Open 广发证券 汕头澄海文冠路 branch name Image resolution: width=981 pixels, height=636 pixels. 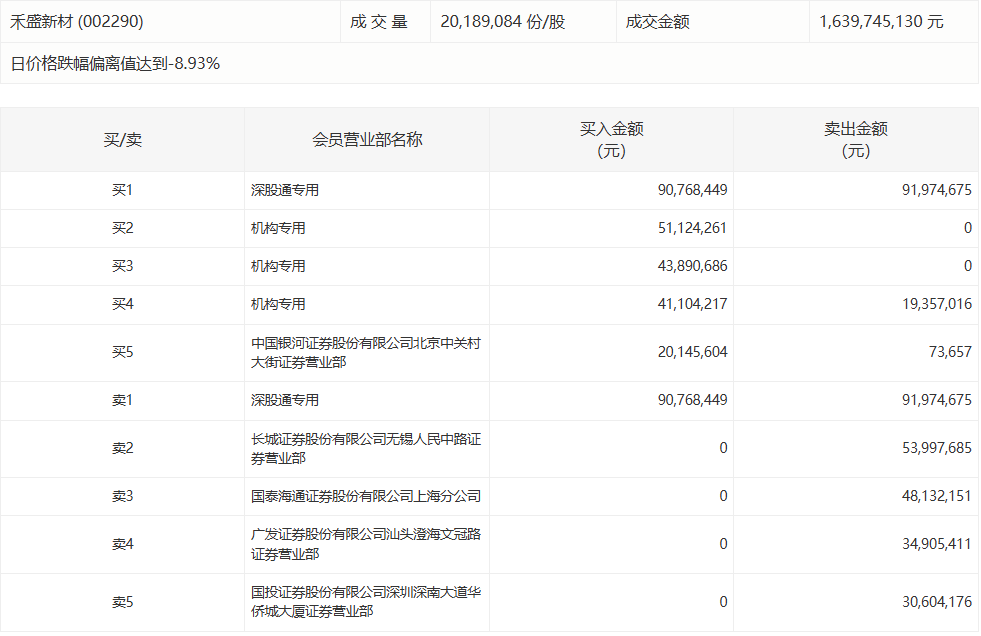tap(366, 544)
